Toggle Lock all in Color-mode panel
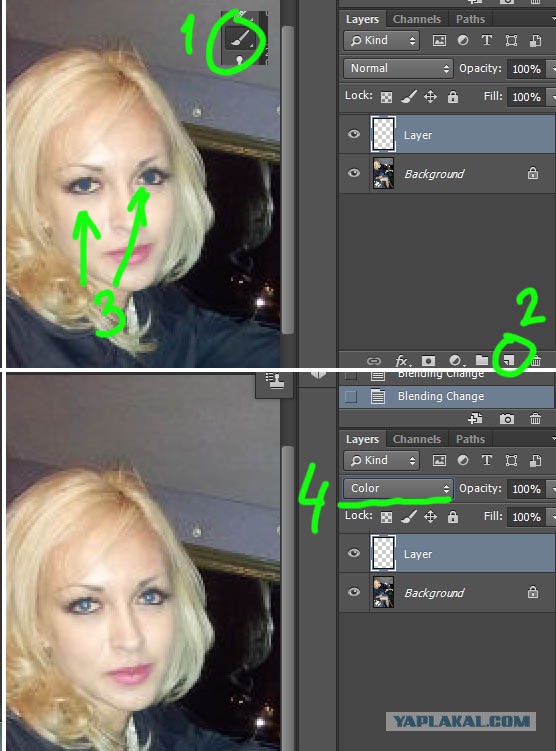The width and height of the screenshot is (556, 751). pos(453,517)
